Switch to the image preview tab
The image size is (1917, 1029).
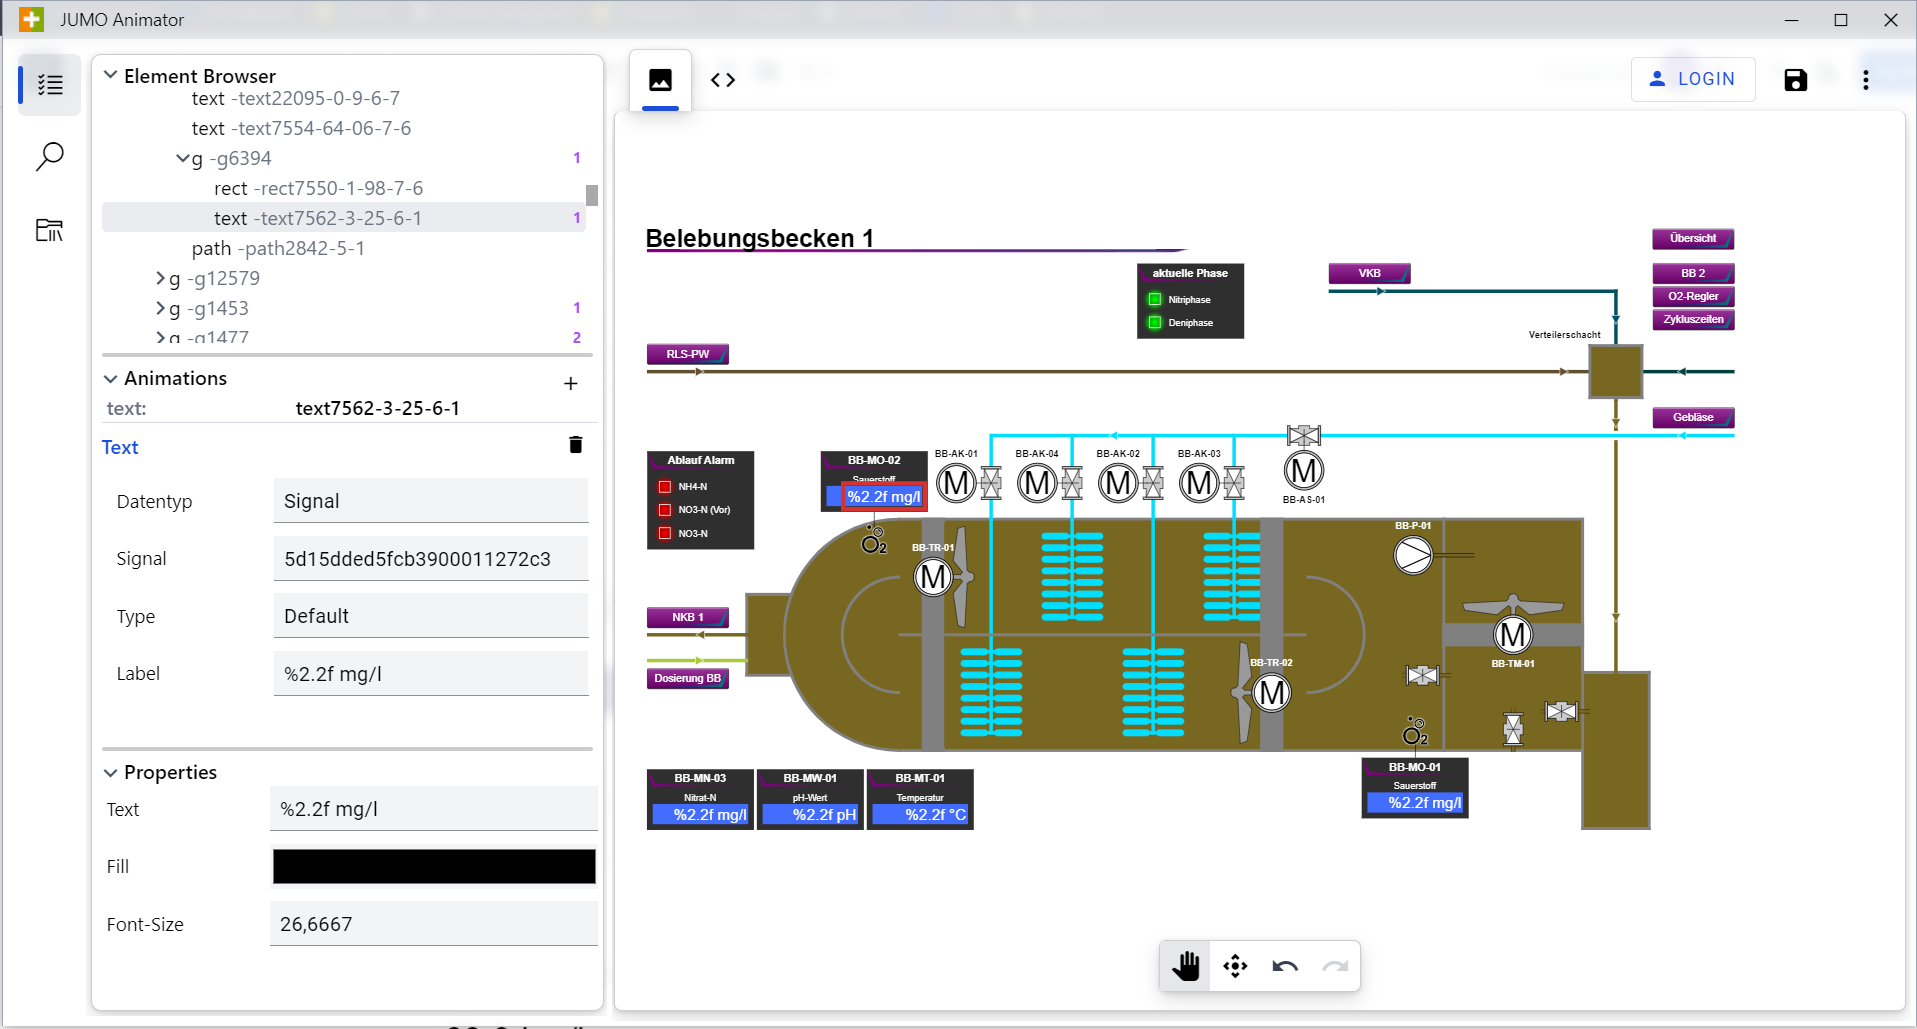660,80
